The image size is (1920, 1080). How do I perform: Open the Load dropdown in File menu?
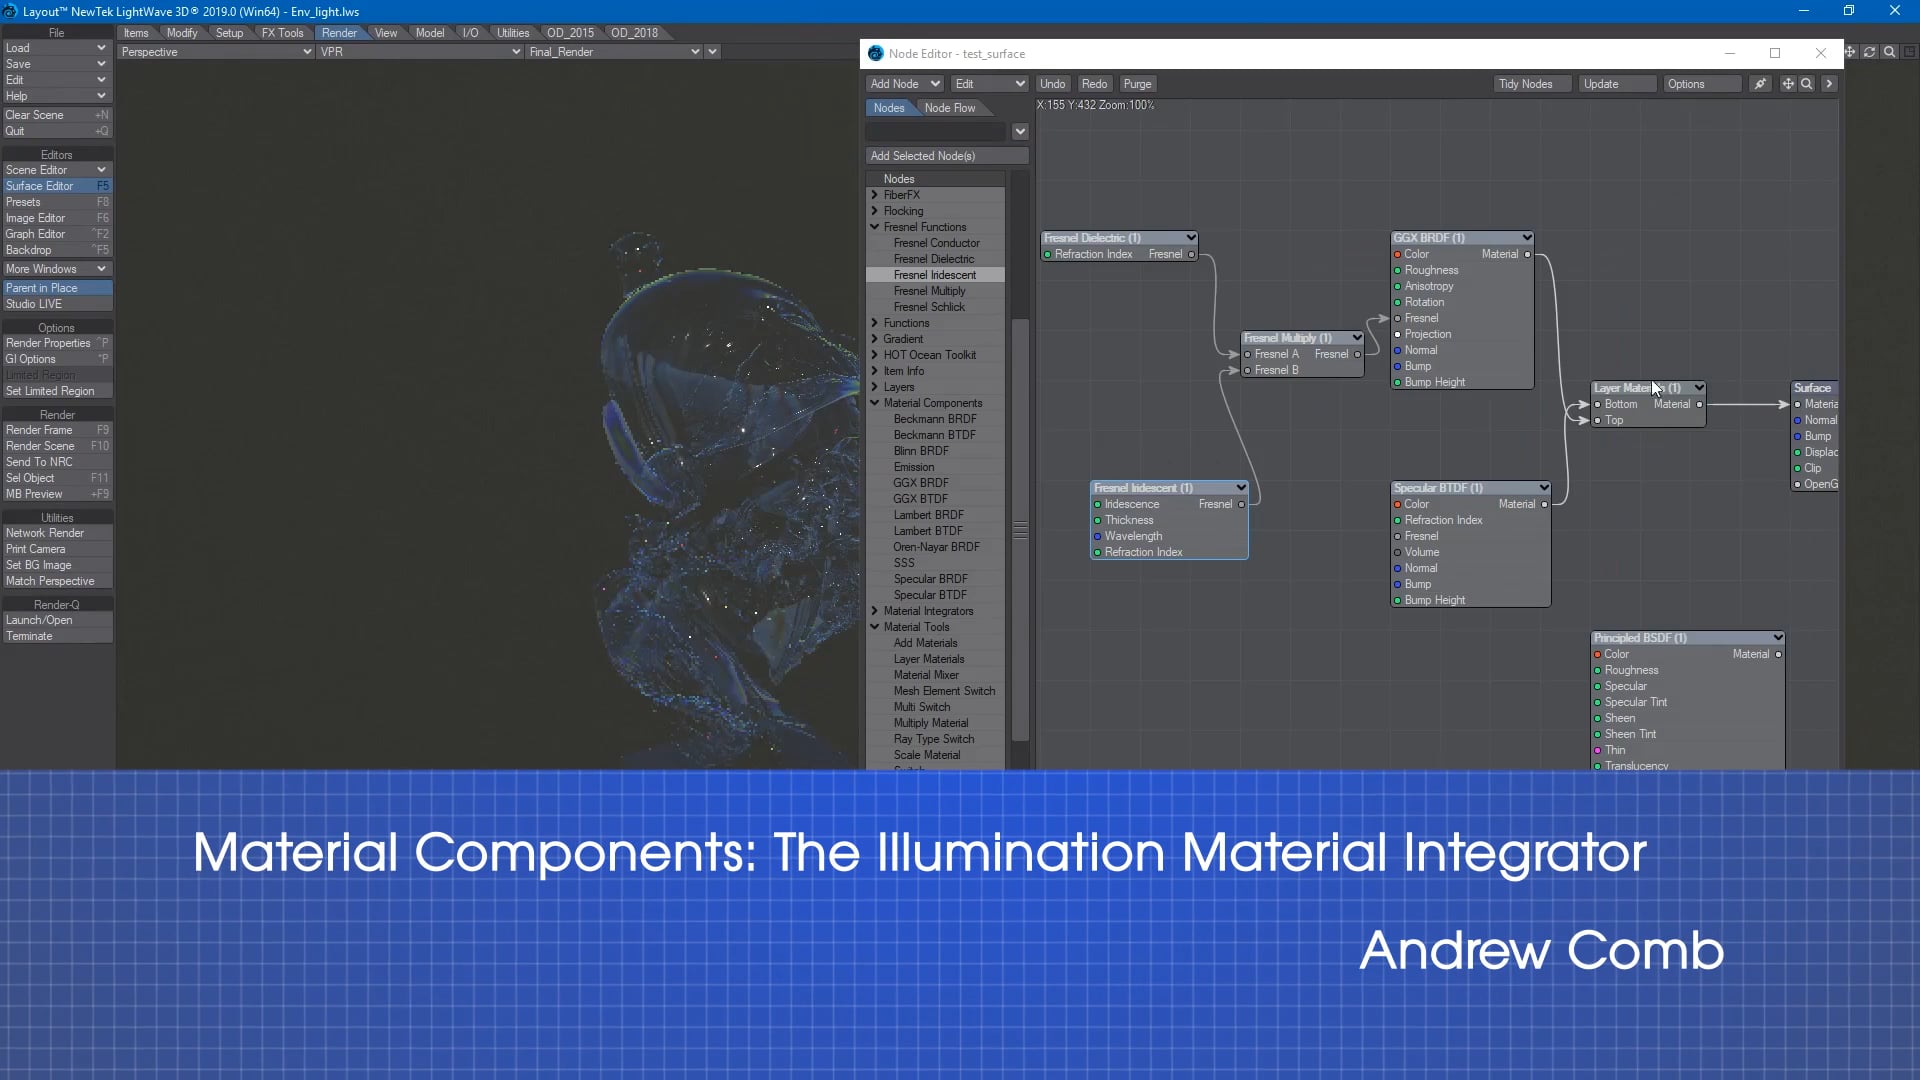coord(56,48)
